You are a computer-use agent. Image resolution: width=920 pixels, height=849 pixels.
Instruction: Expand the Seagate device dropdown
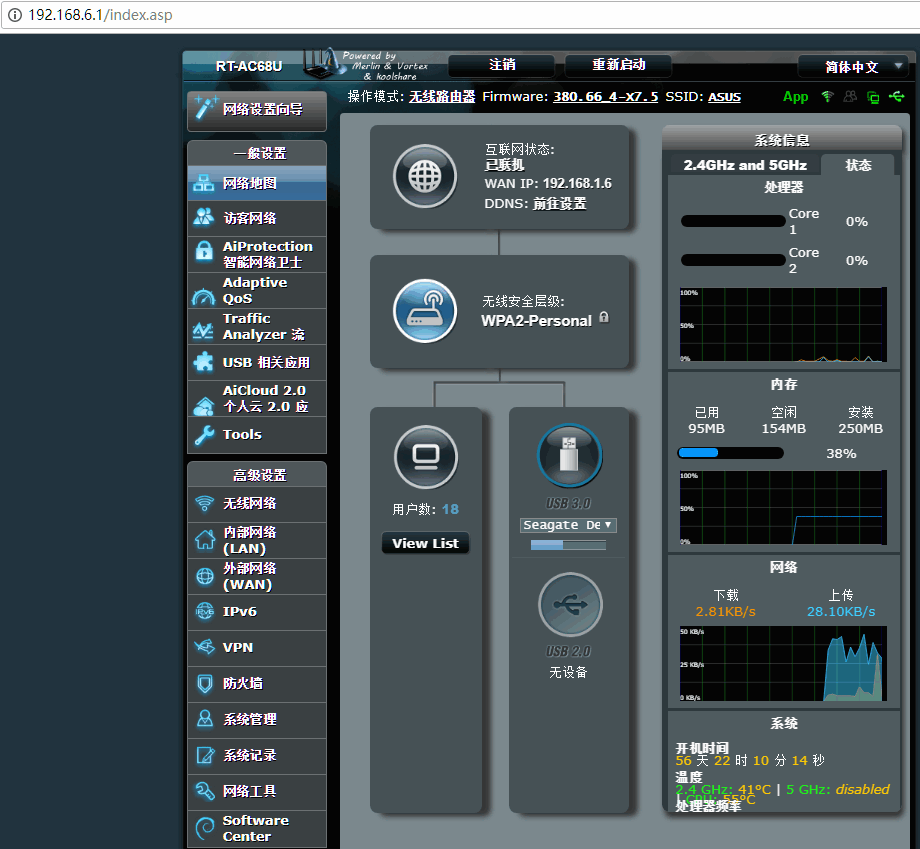568,525
